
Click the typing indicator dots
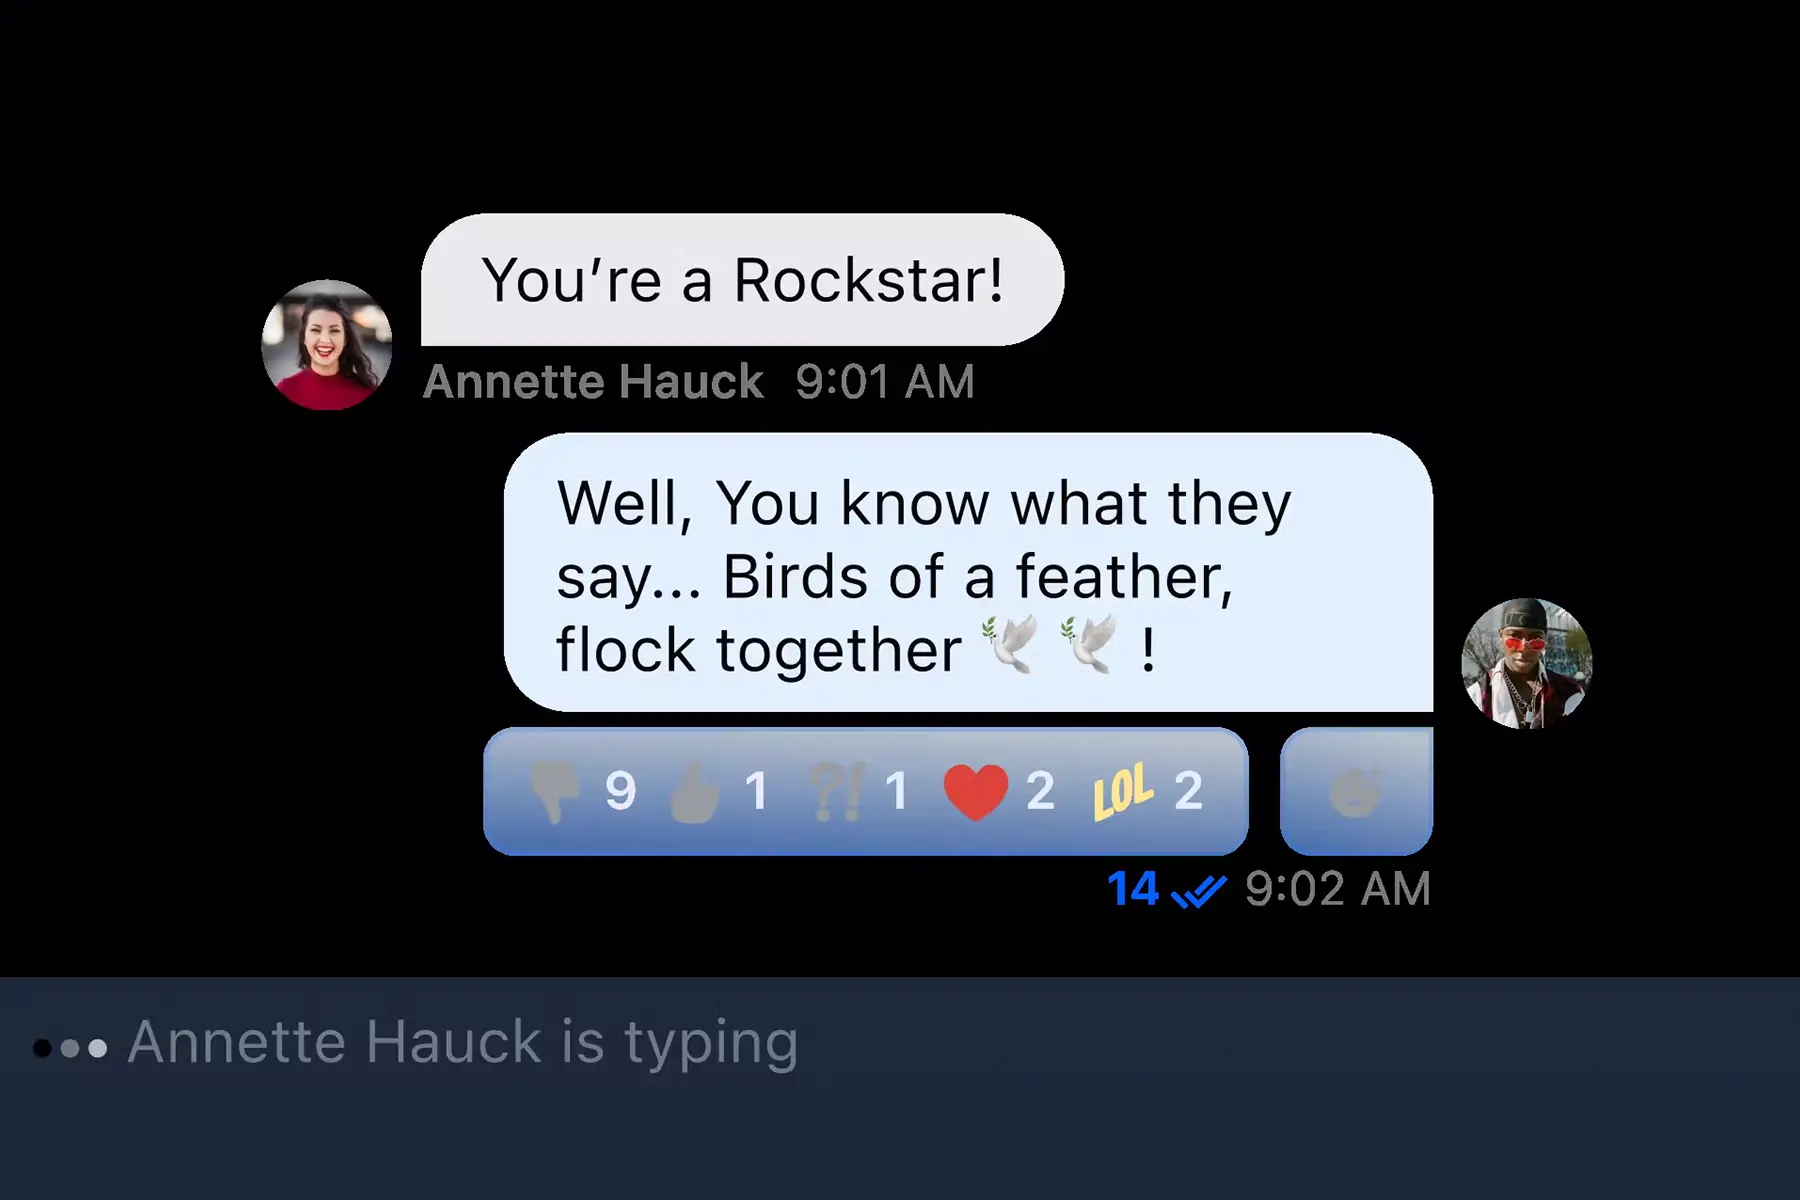point(70,1048)
